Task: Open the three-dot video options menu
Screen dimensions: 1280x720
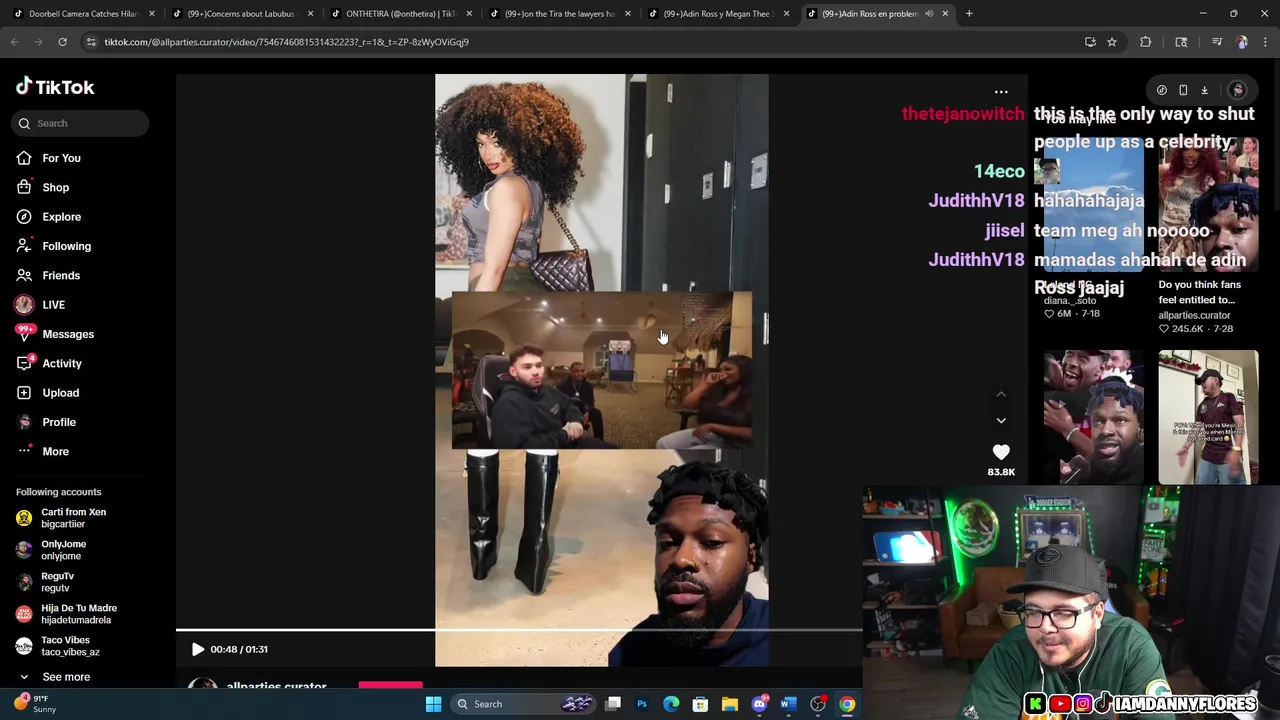Action: (x=1001, y=92)
